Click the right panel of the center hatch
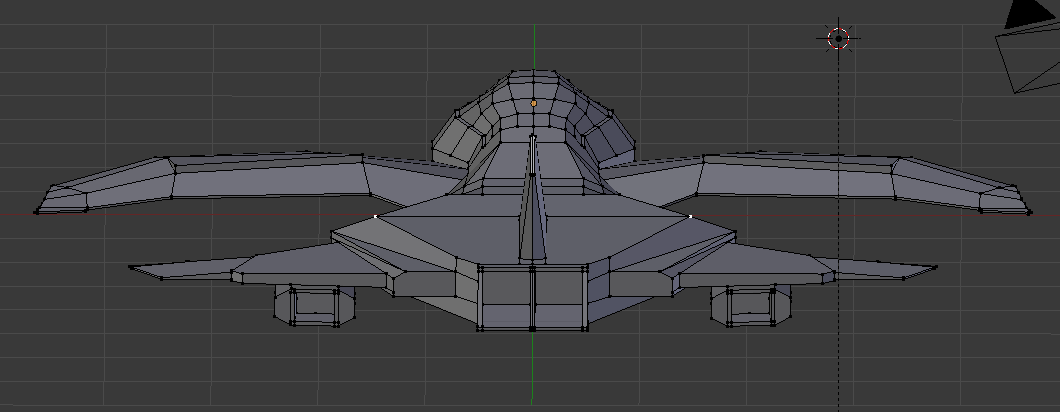 [560, 298]
